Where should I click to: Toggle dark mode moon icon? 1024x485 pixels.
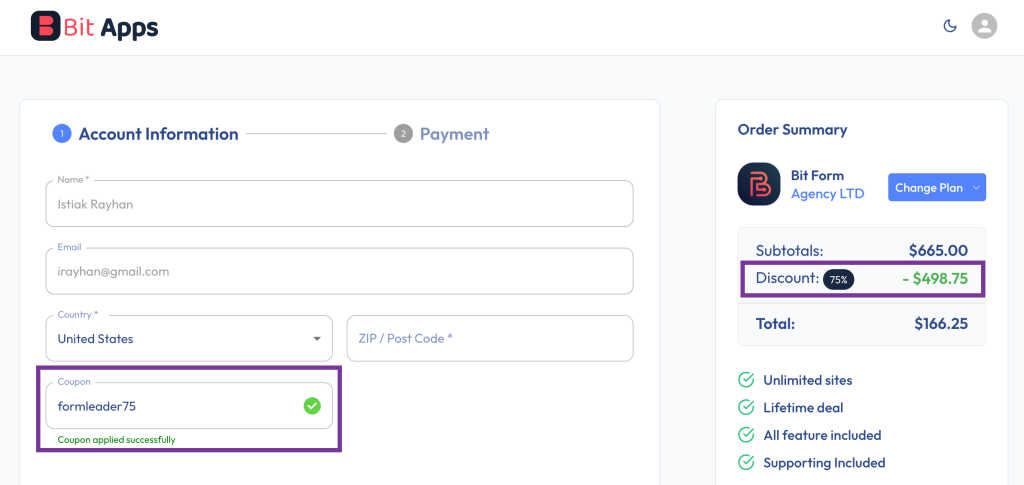pyautogui.click(x=950, y=26)
